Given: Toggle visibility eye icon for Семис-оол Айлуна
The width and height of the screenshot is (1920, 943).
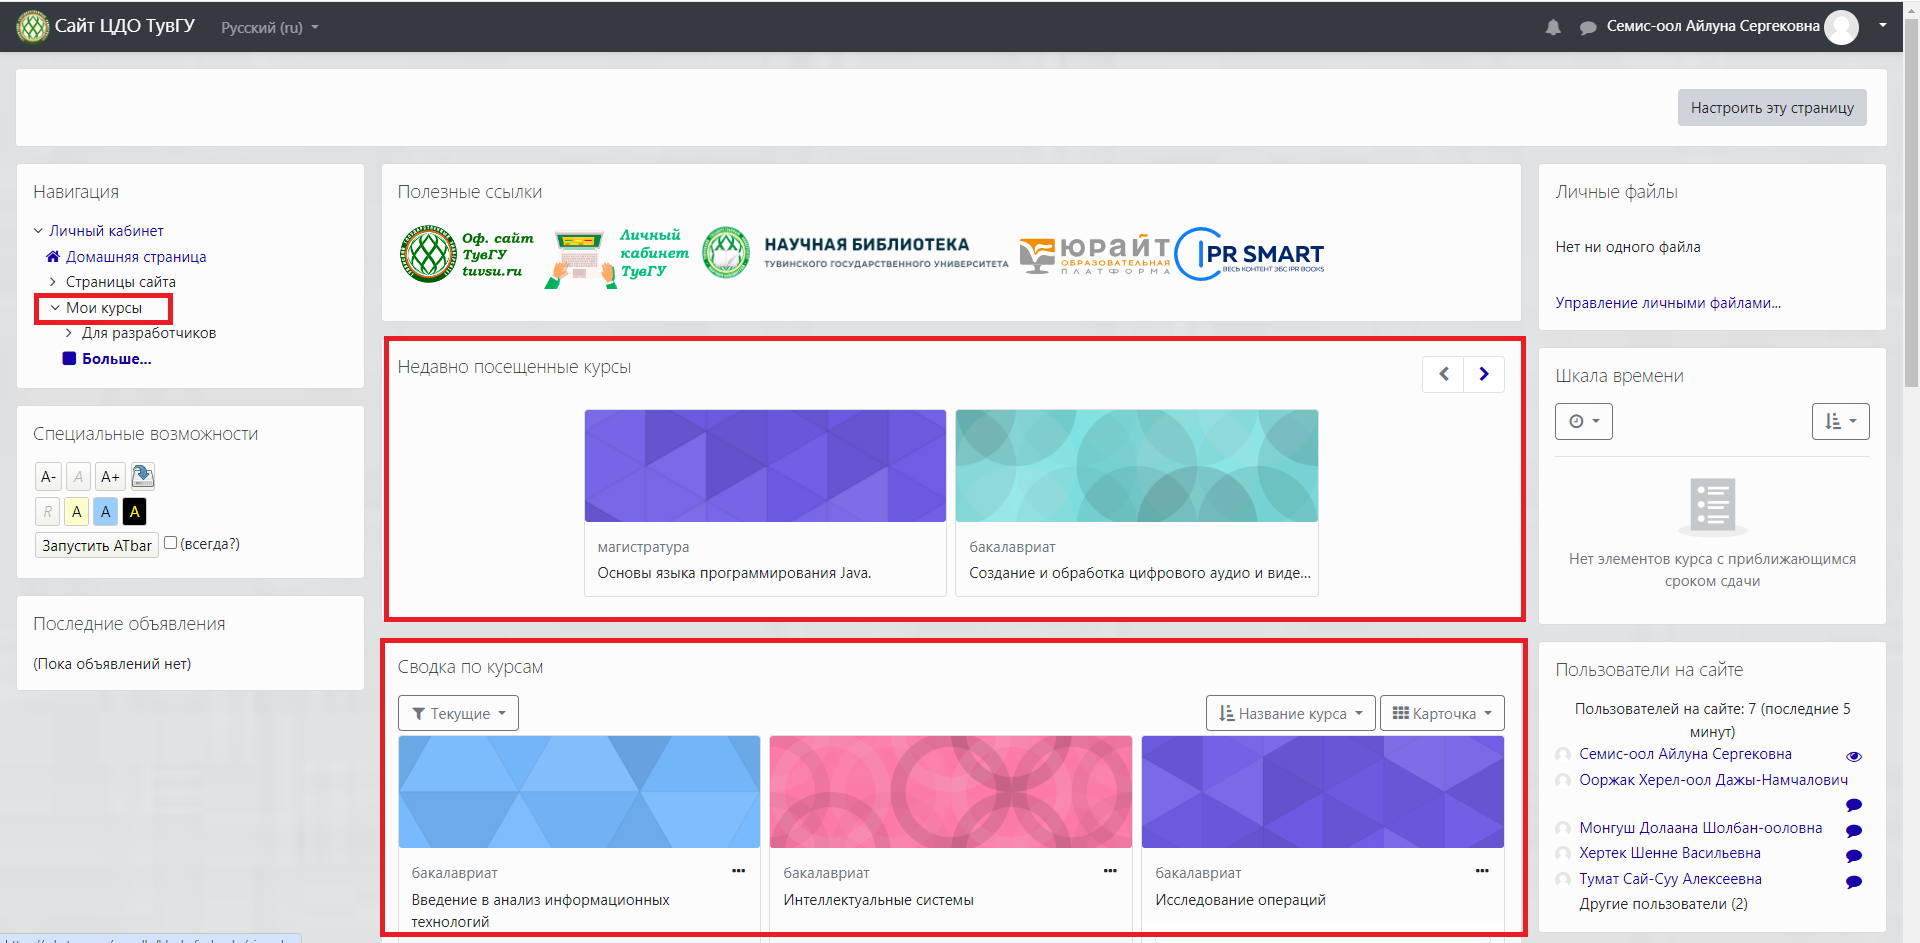Looking at the screenshot, I should point(1854,757).
